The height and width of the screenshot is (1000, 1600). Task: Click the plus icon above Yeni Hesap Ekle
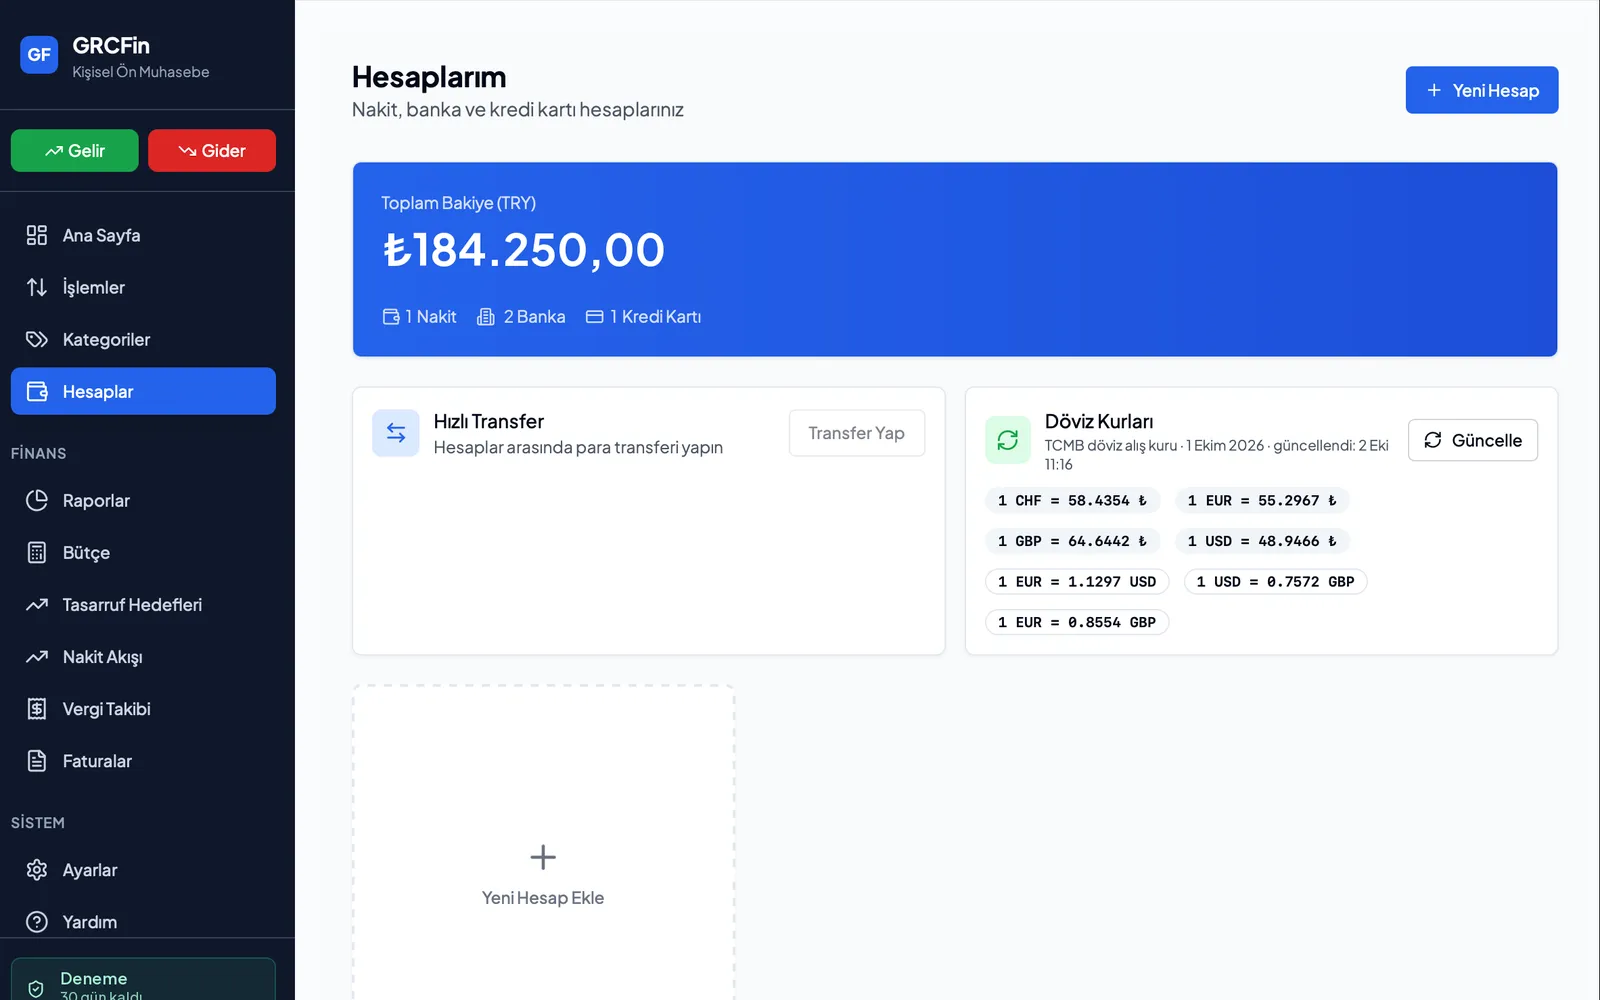point(543,857)
